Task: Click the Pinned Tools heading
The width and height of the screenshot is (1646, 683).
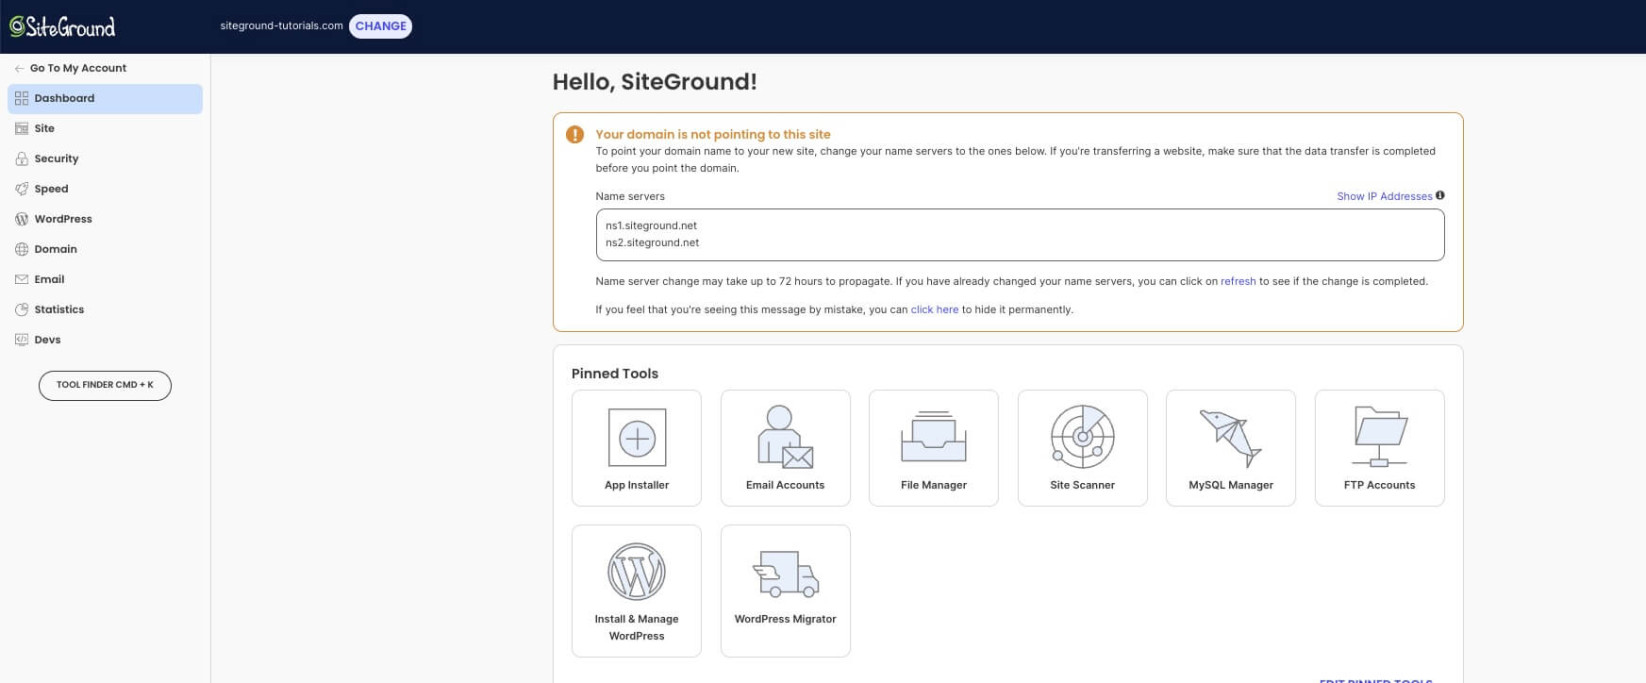Action: click(x=615, y=373)
